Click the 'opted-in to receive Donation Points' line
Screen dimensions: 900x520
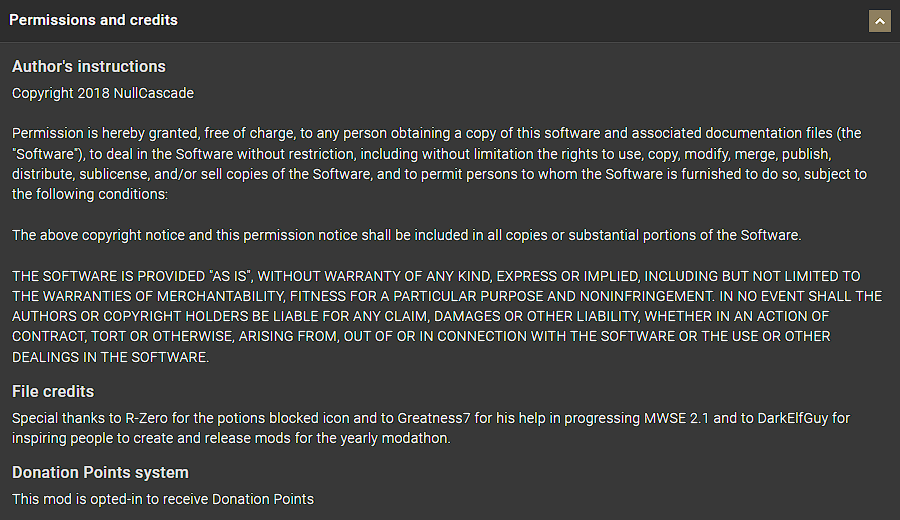tap(200, 498)
